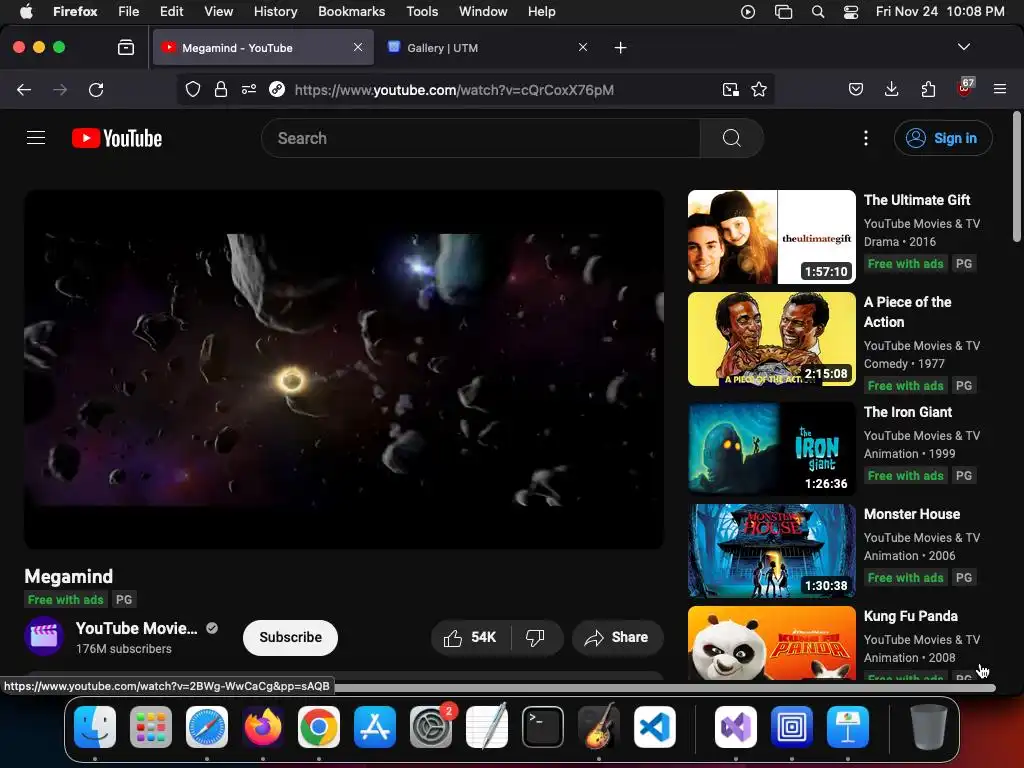The height and width of the screenshot is (768, 1024).
Task: Reload the page in Firefox
Action: click(x=96, y=89)
